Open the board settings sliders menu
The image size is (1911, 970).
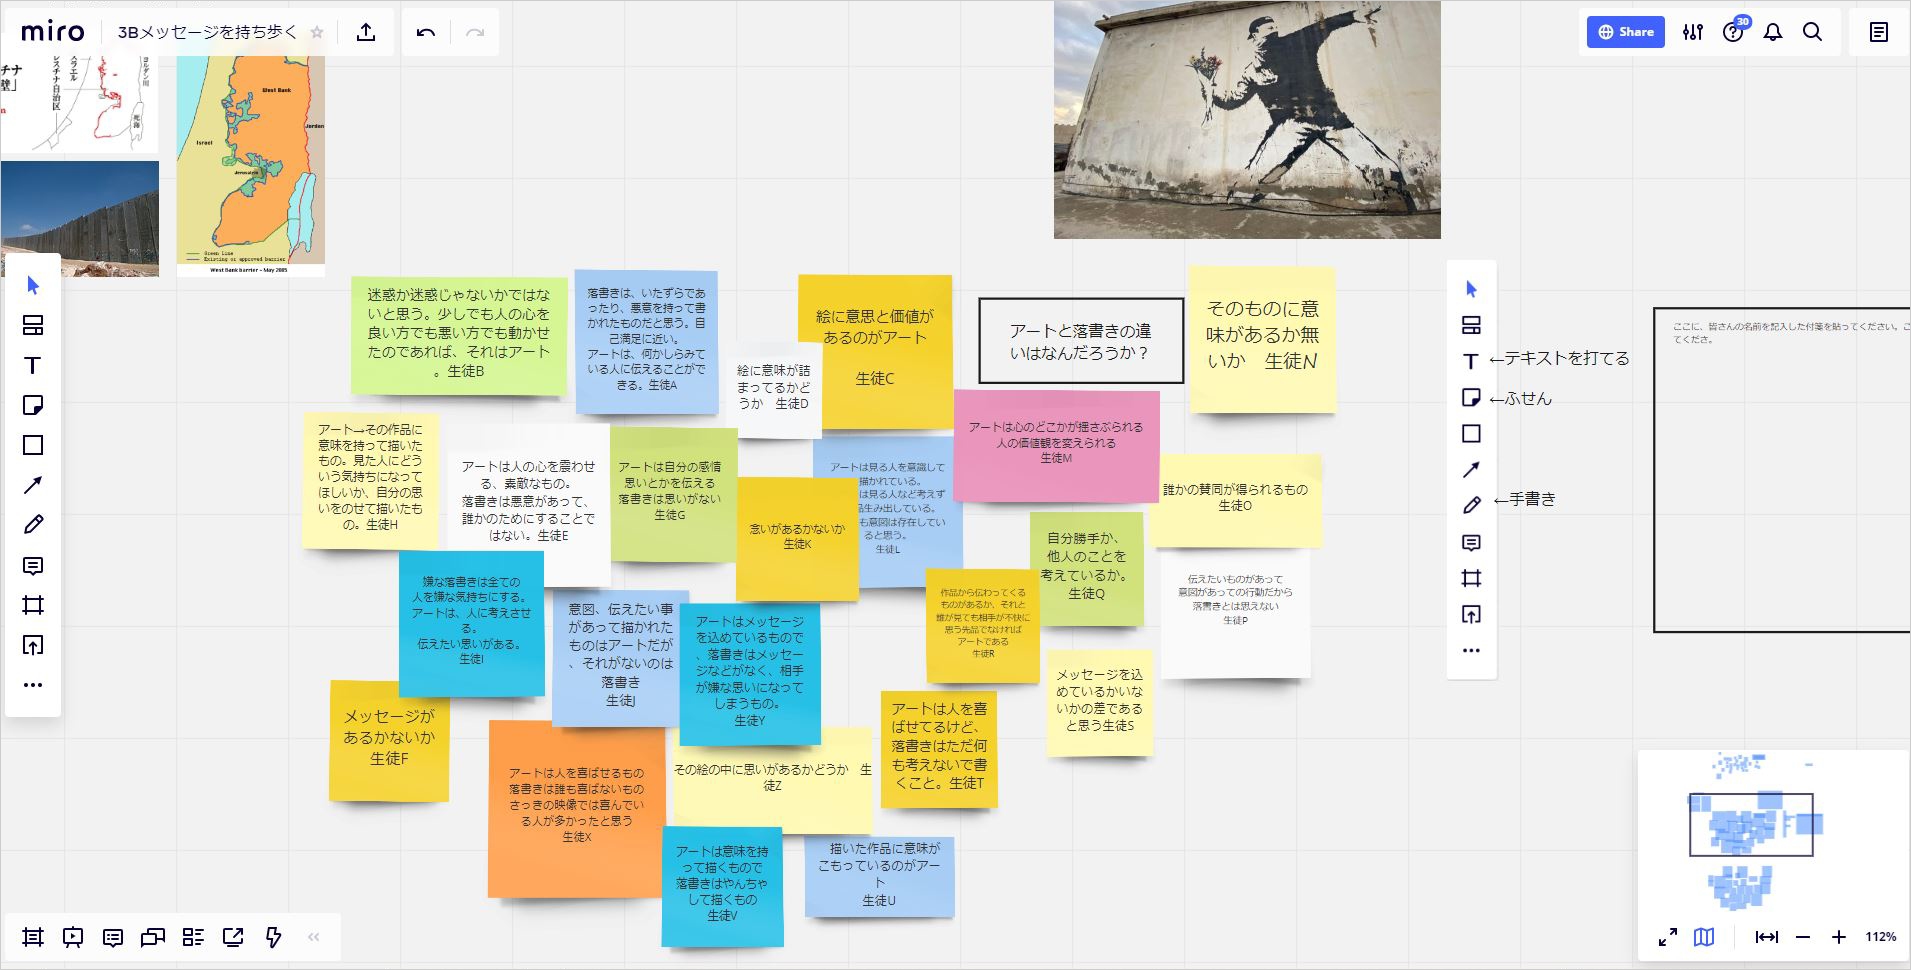(x=1692, y=32)
